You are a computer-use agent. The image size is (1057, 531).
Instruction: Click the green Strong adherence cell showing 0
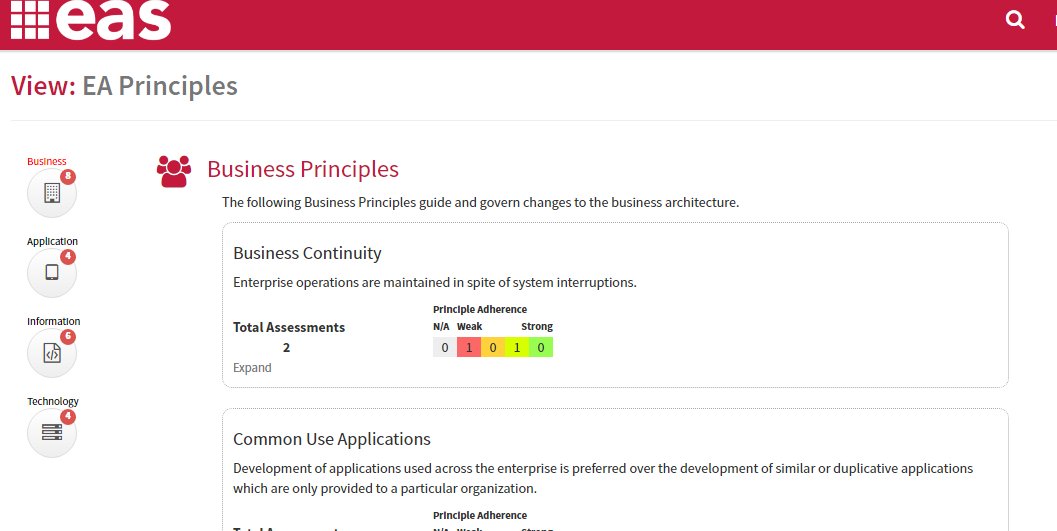[541, 348]
